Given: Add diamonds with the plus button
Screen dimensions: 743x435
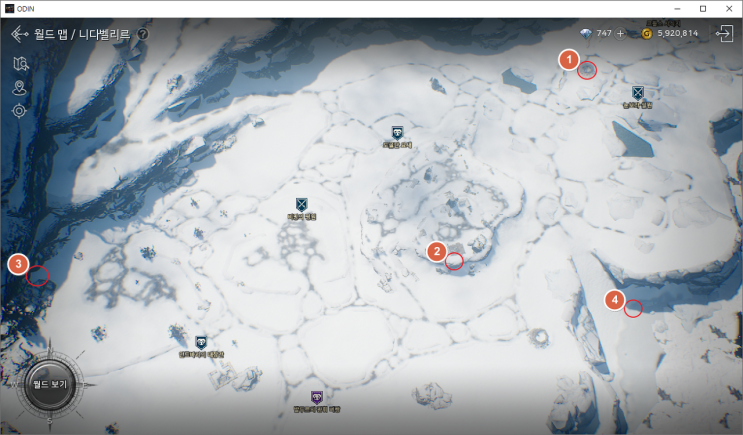Looking at the screenshot, I should coord(620,34).
